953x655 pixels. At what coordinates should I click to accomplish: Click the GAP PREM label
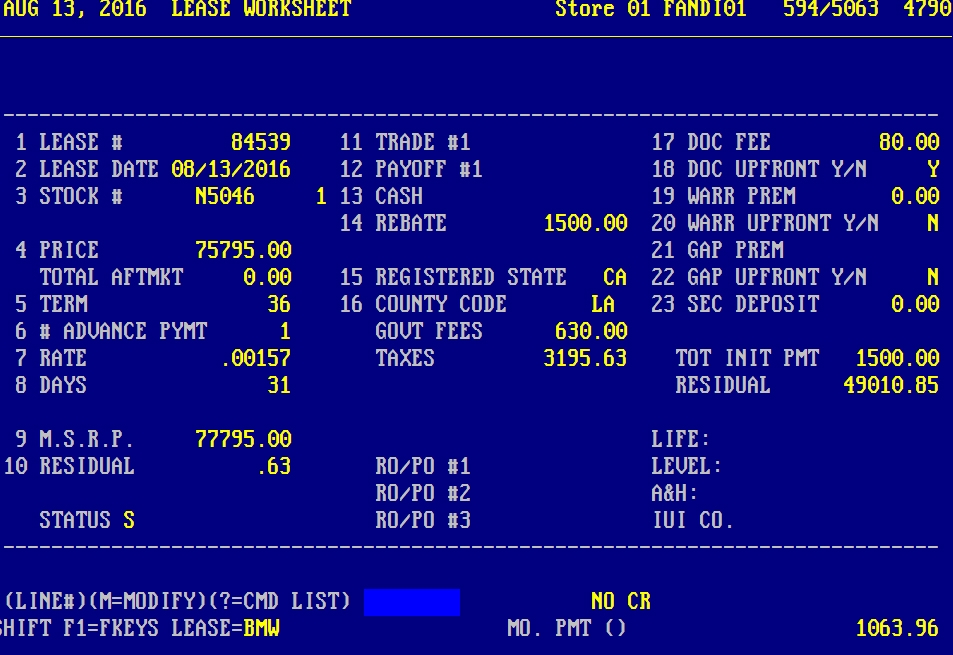click(735, 250)
